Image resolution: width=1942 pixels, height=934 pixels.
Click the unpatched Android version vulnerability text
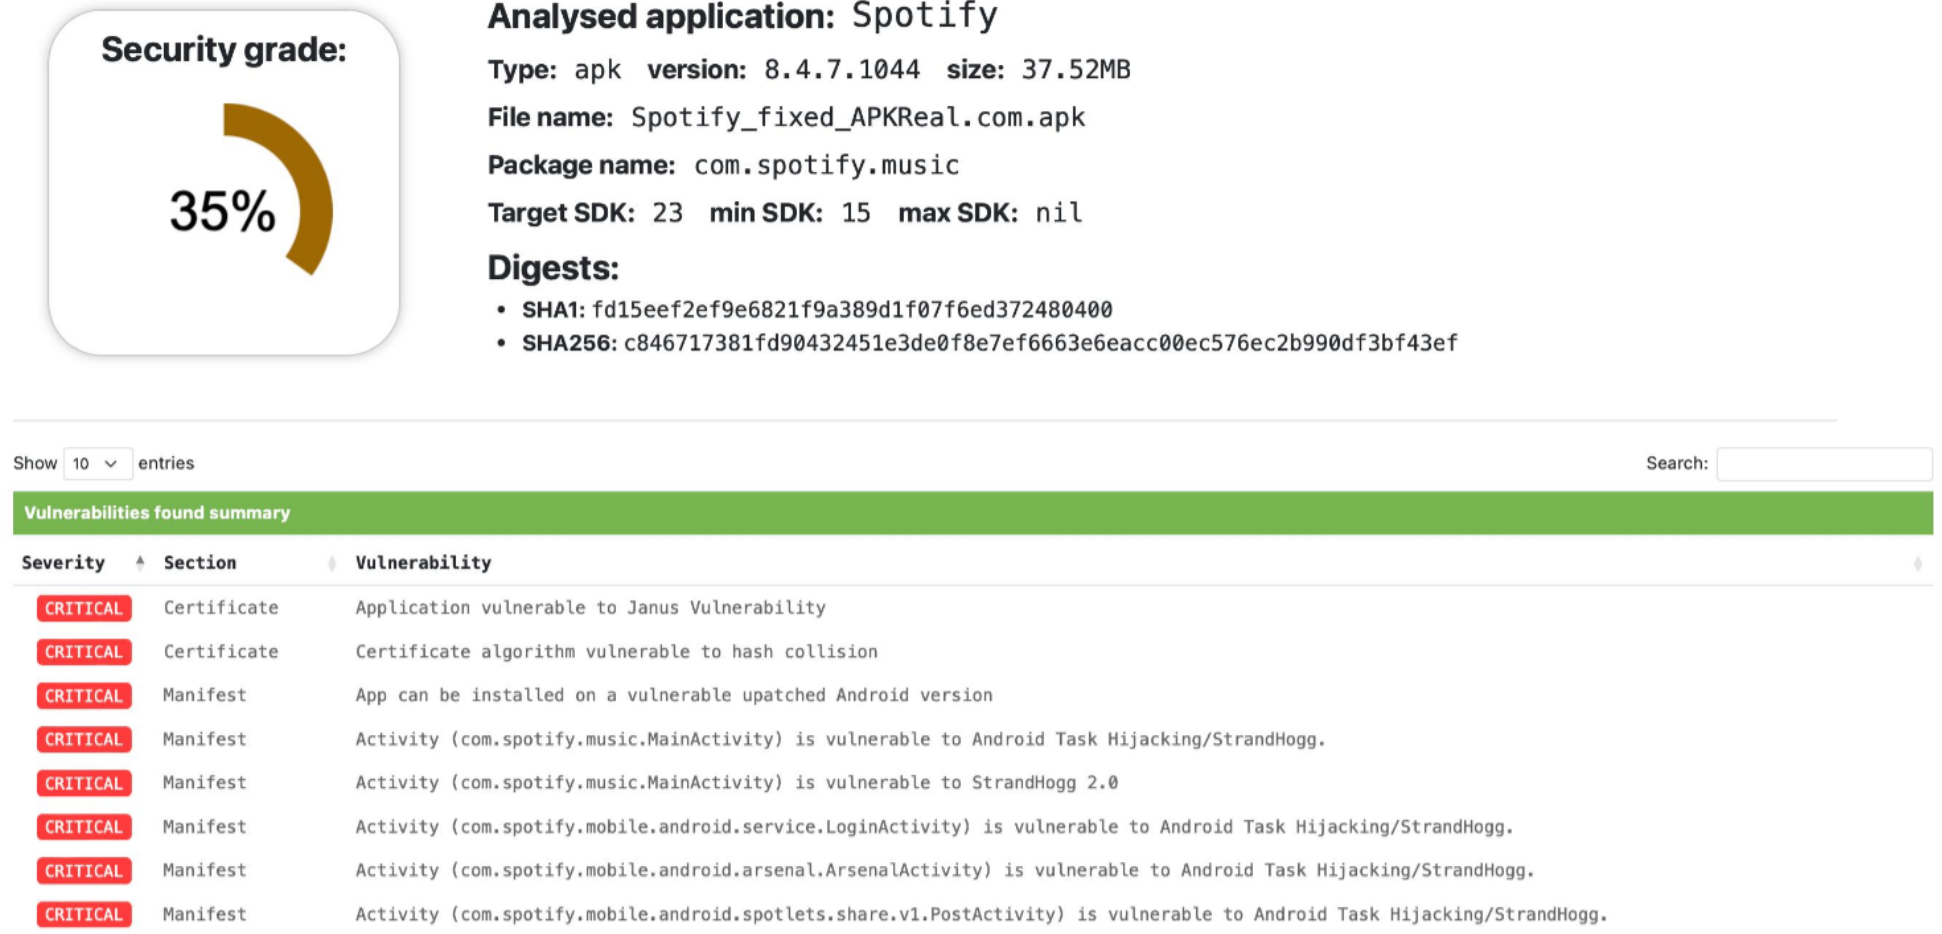click(674, 695)
